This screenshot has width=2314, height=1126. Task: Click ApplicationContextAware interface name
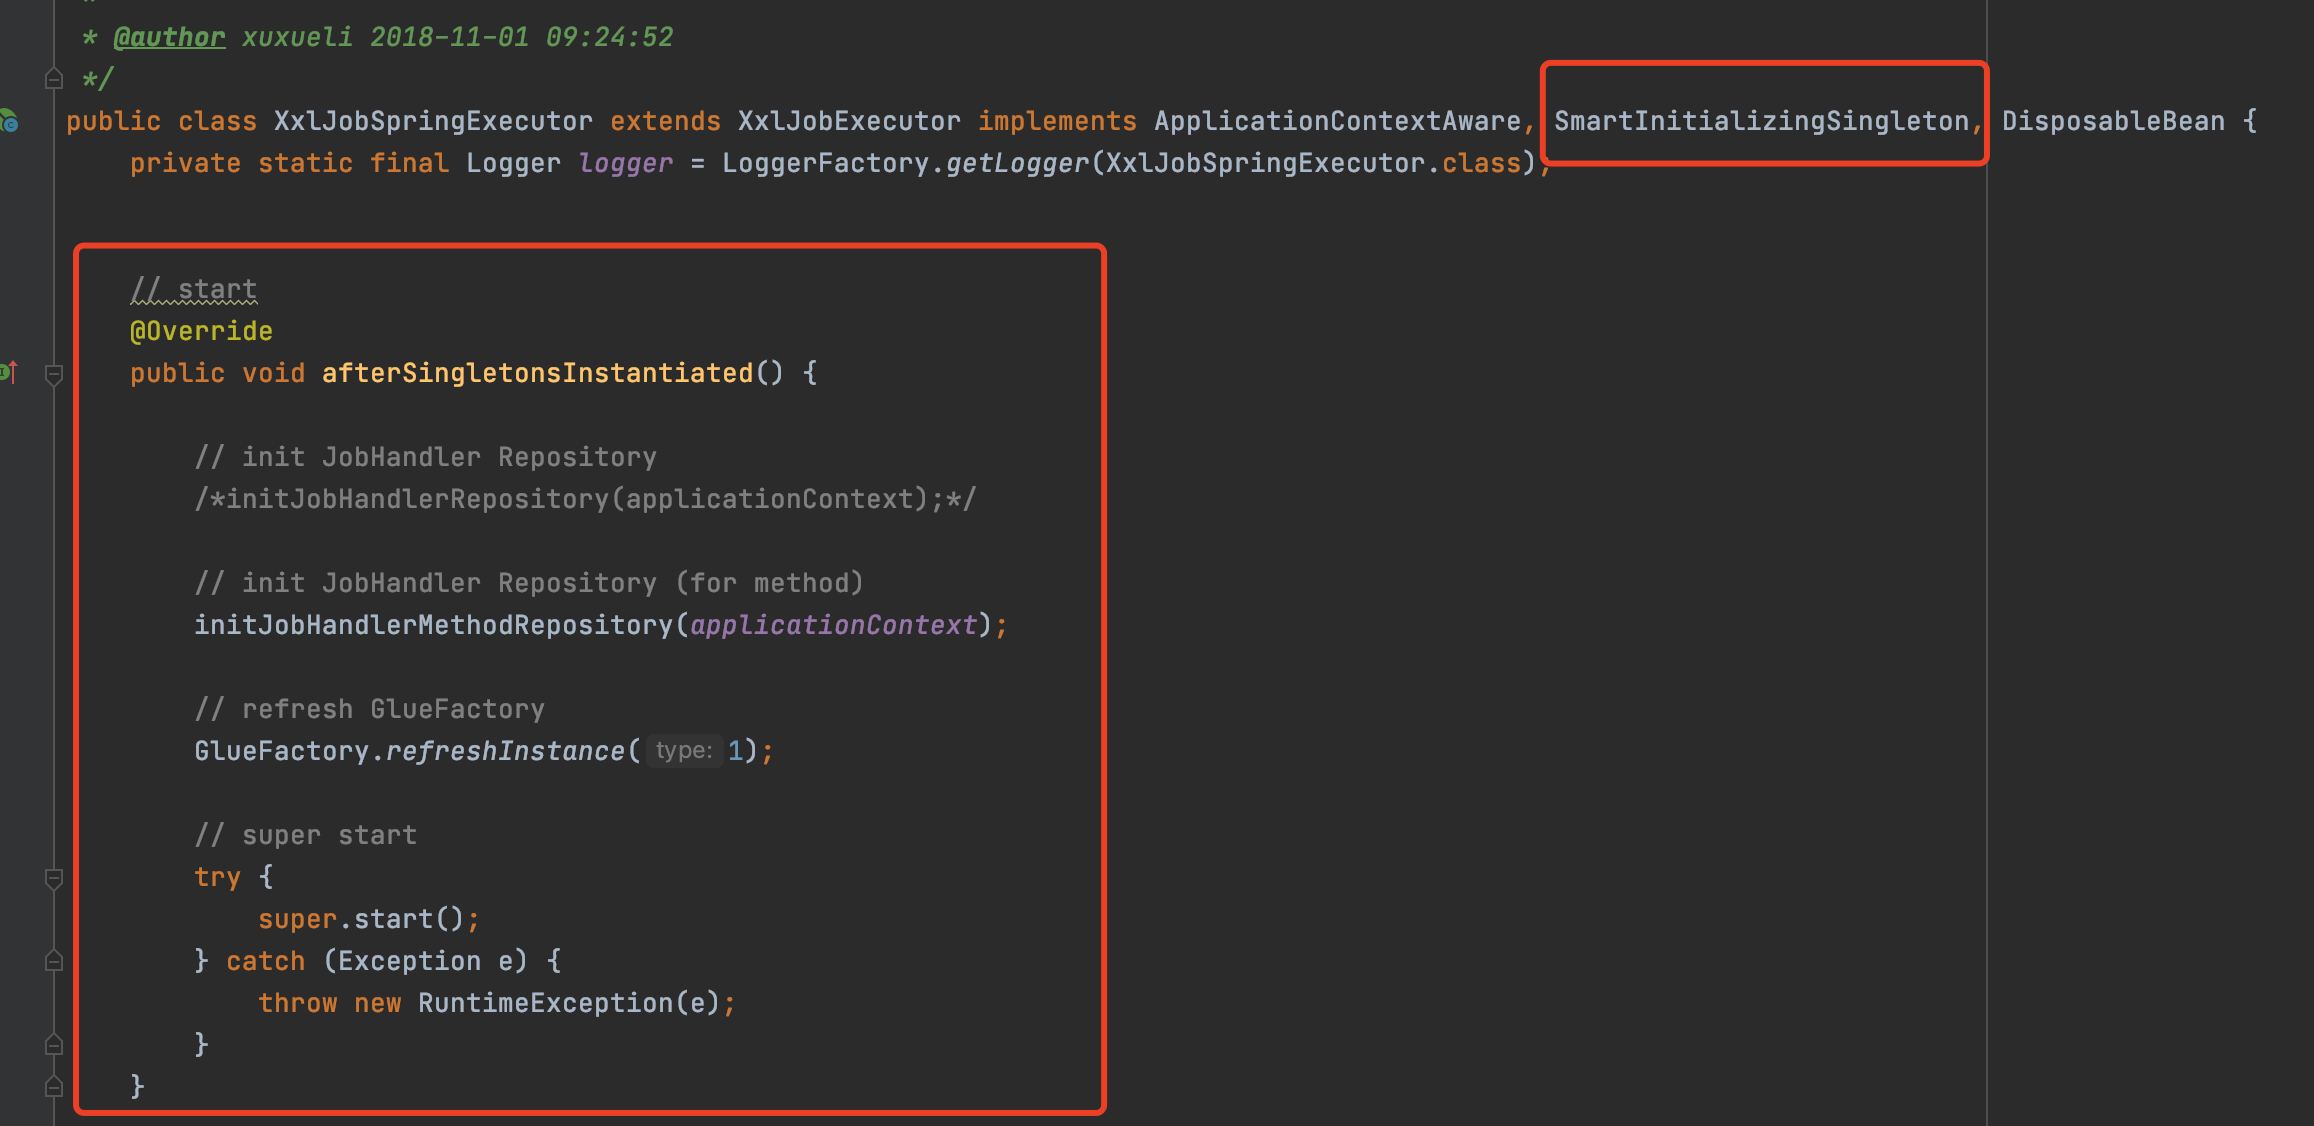(x=1337, y=121)
